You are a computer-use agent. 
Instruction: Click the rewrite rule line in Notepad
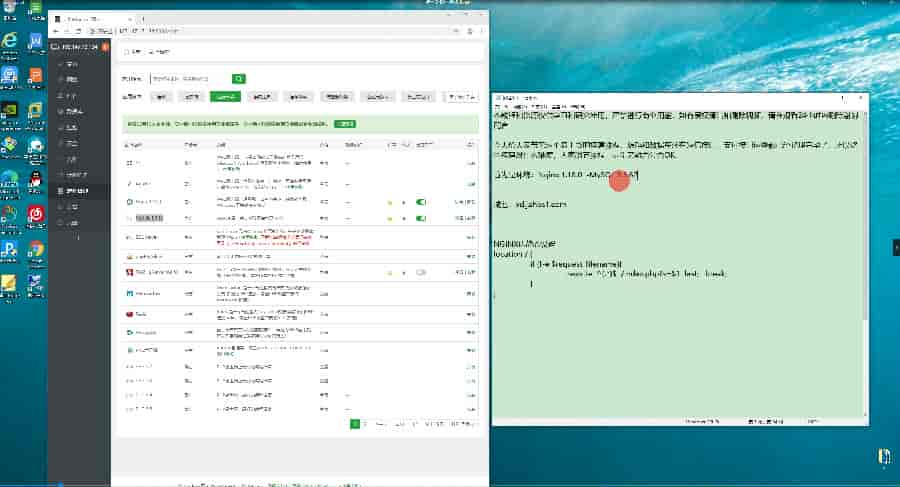(646, 274)
